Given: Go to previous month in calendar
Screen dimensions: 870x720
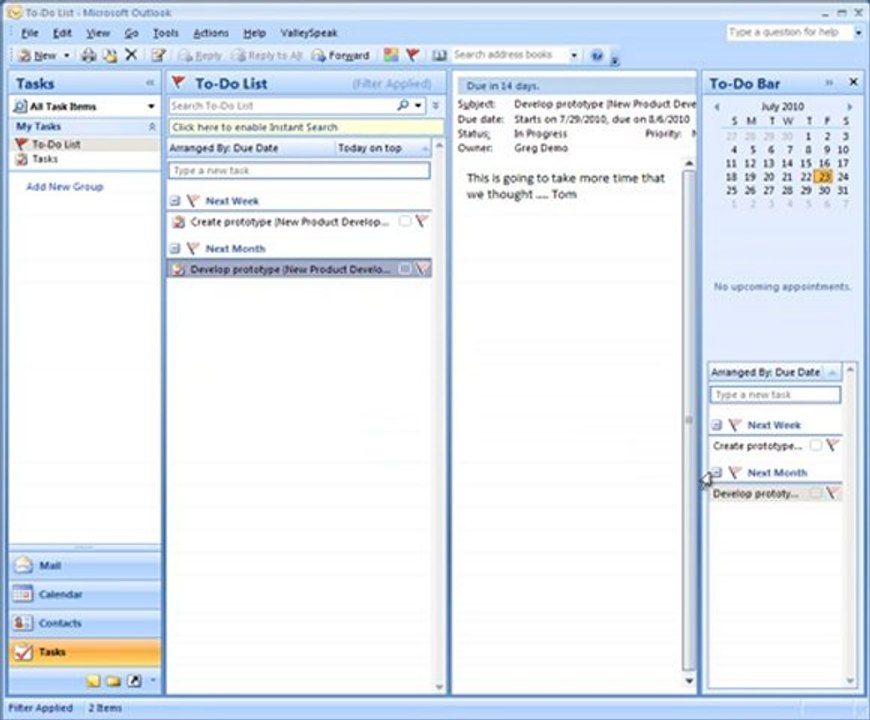Looking at the screenshot, I should click(x=717, y=107).
